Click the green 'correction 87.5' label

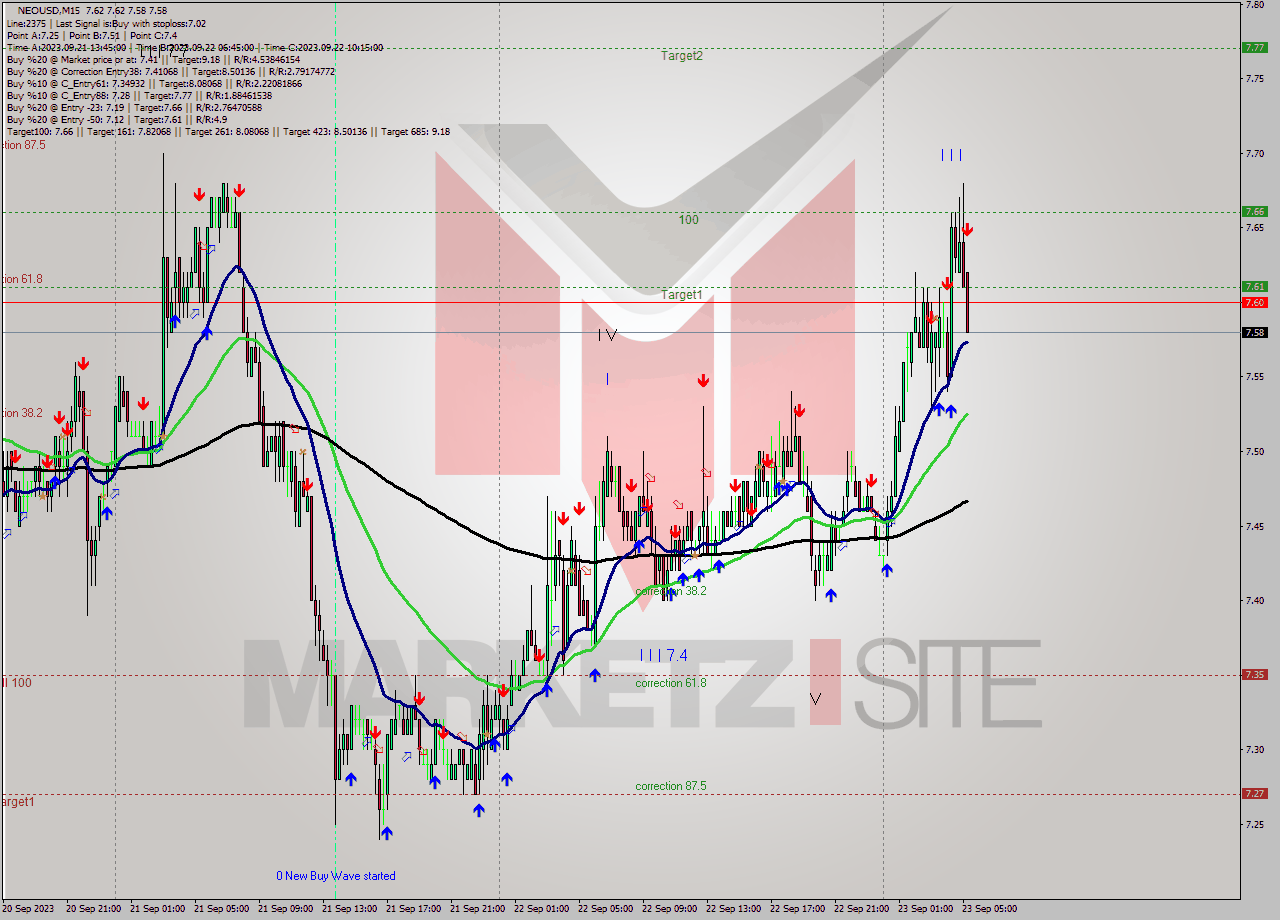click(671, 786)
